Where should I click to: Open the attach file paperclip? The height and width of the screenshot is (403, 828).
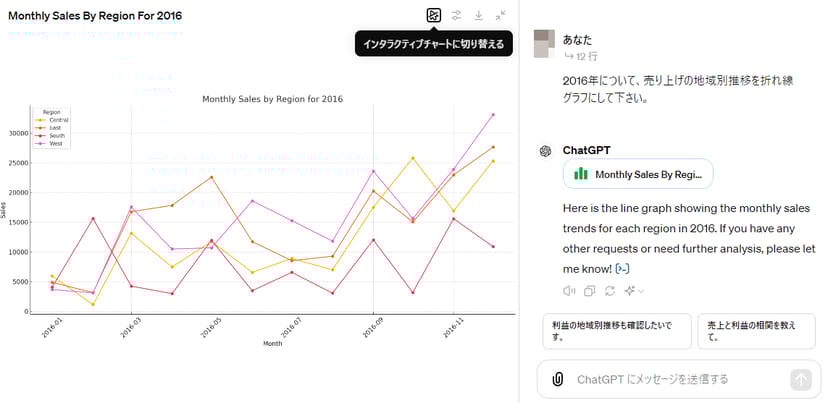(557, 379)
